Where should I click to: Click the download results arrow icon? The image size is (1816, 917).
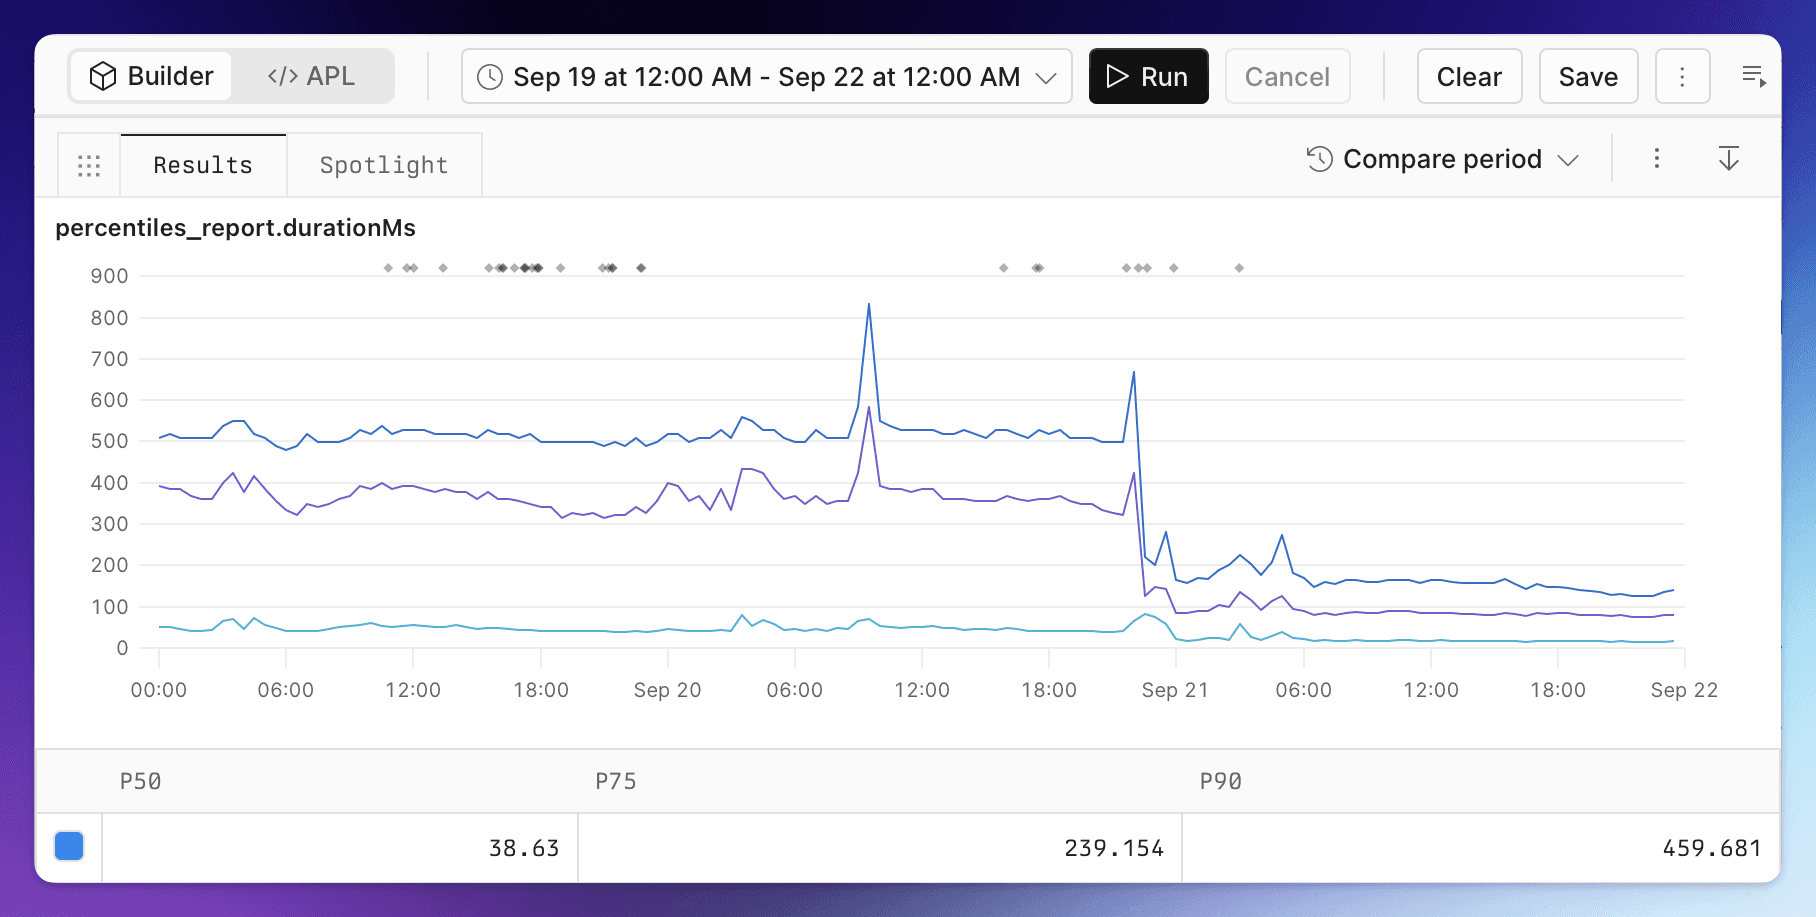(1729, 158)
